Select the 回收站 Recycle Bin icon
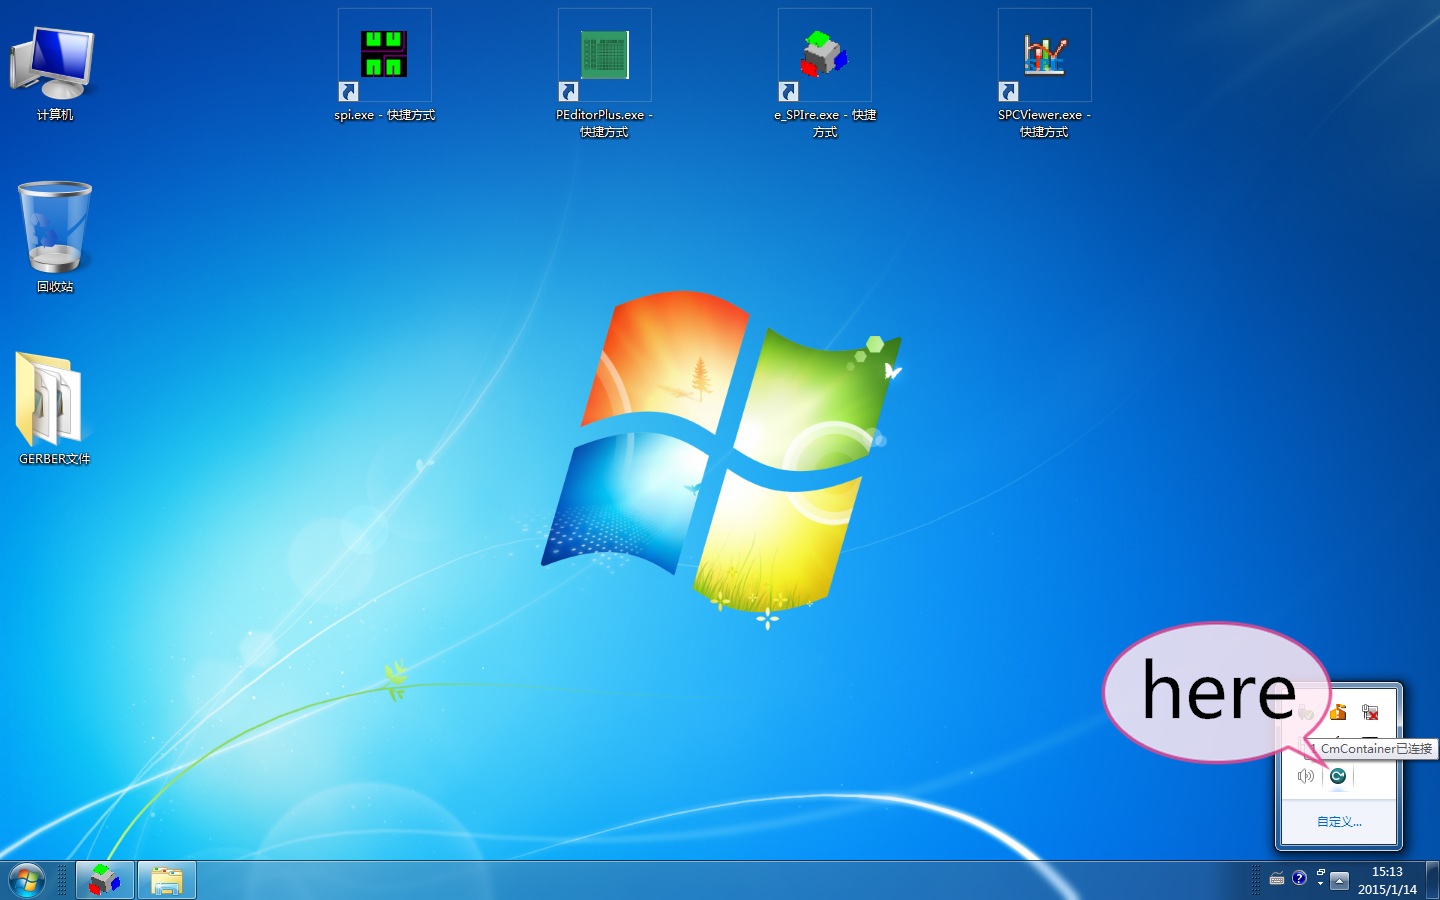 tap(54, 230)
